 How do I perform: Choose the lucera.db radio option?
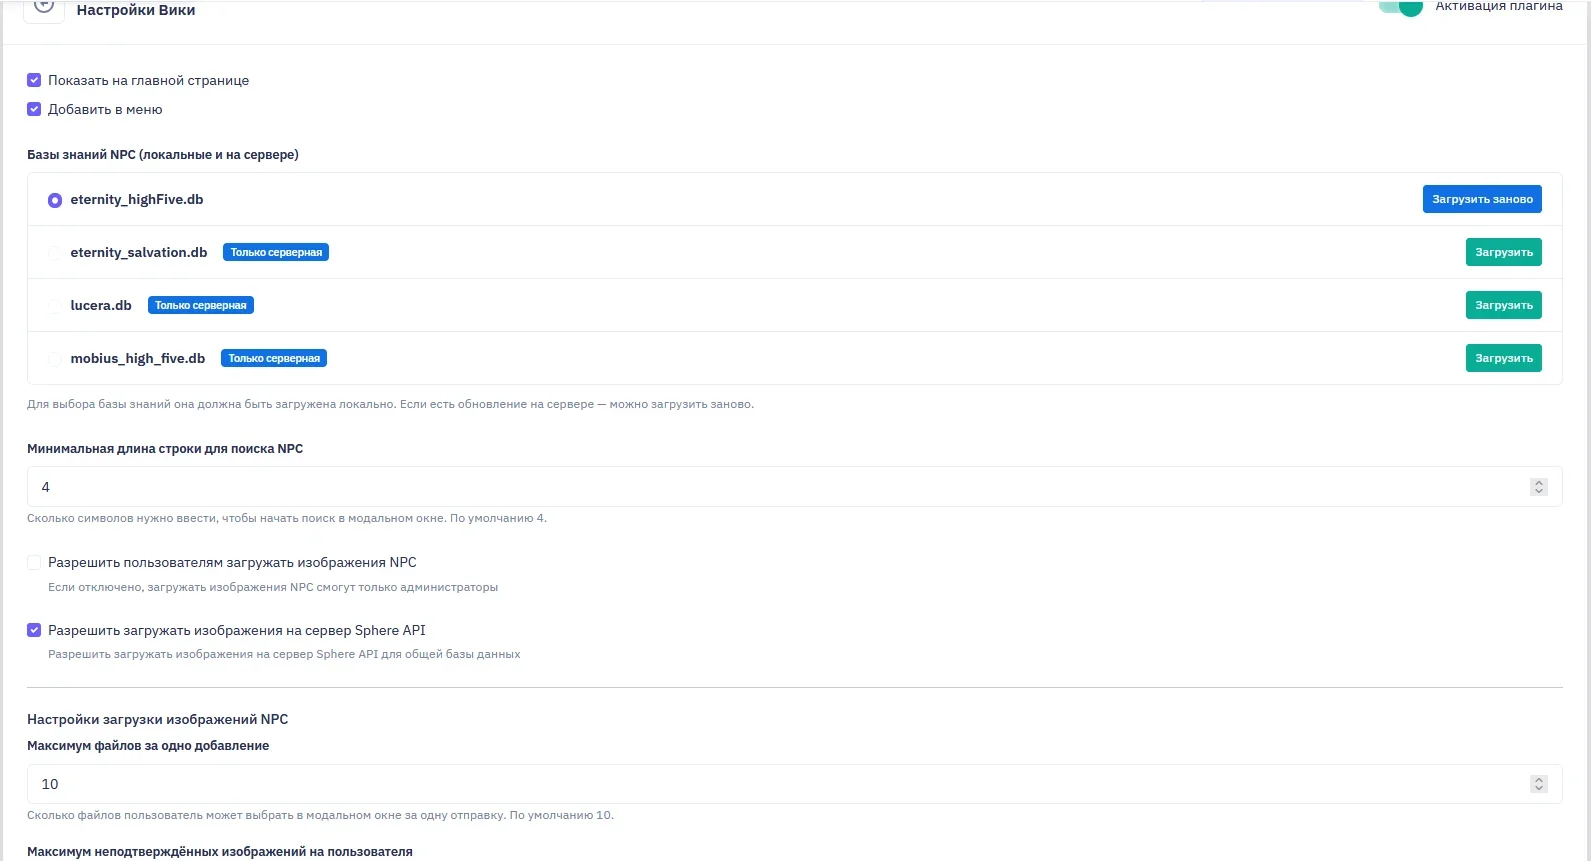coord(55,306)
